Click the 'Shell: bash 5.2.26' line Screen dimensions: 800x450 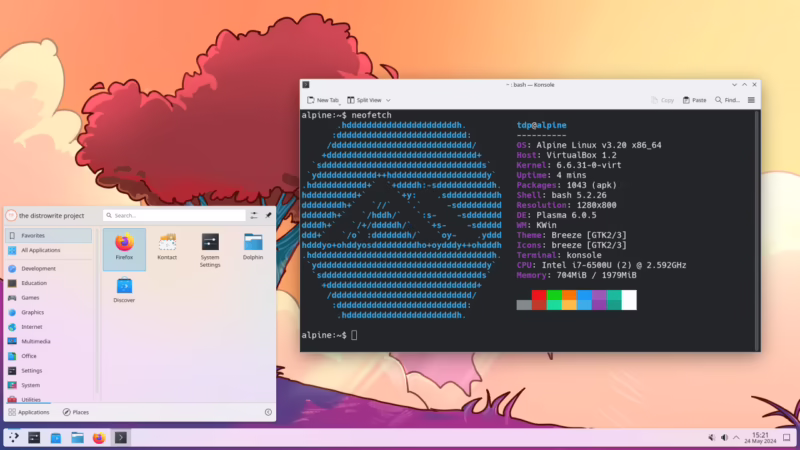pos(561,195)
